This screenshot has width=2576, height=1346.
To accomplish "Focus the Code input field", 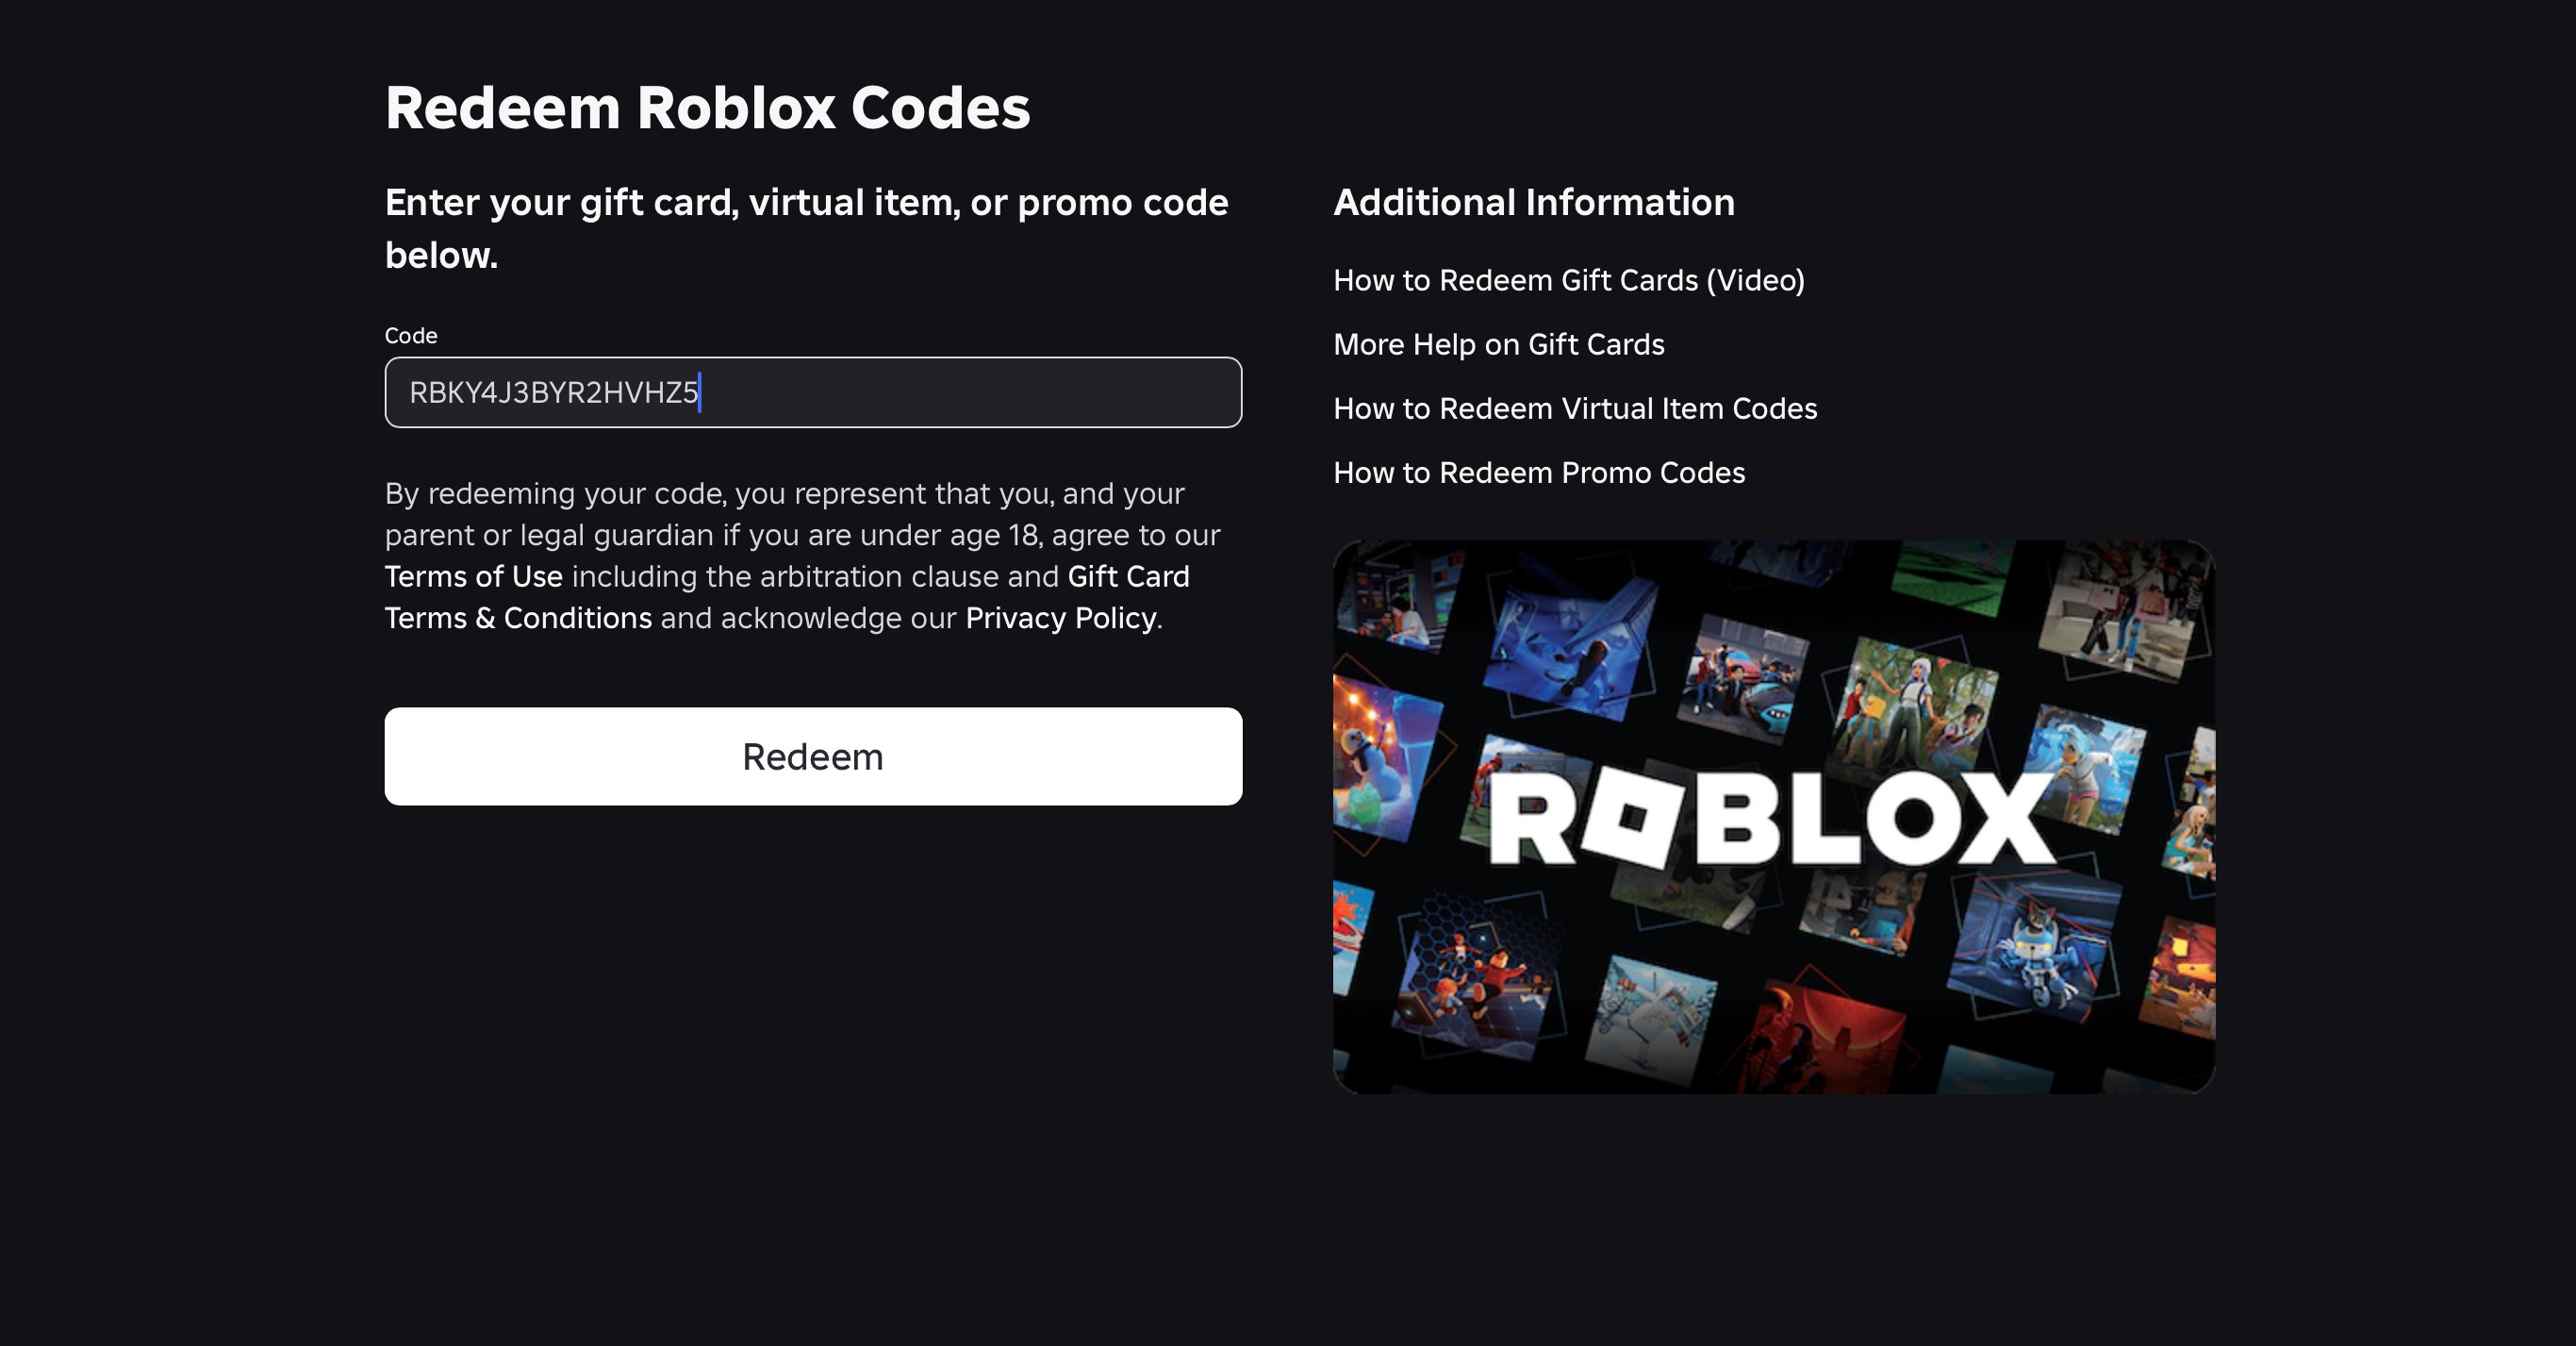I will pos(812,392).
